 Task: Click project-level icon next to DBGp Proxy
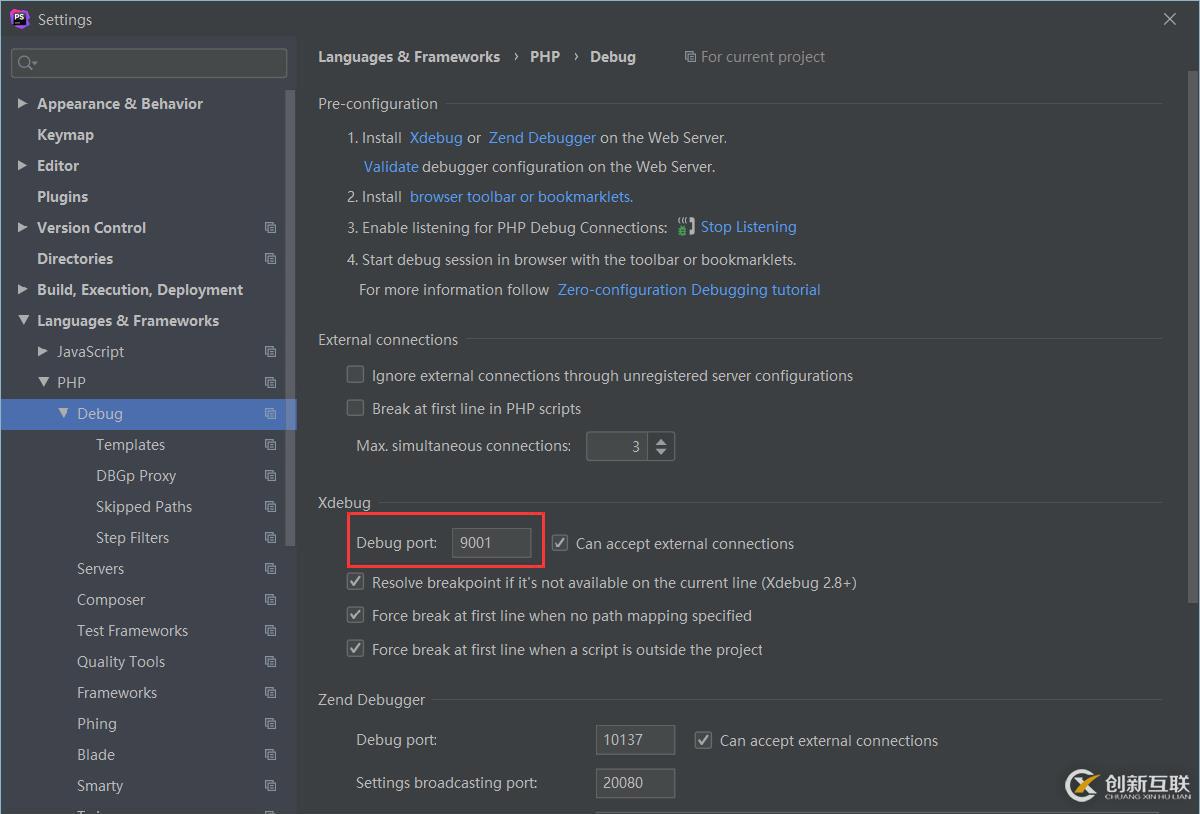(270, 476)
